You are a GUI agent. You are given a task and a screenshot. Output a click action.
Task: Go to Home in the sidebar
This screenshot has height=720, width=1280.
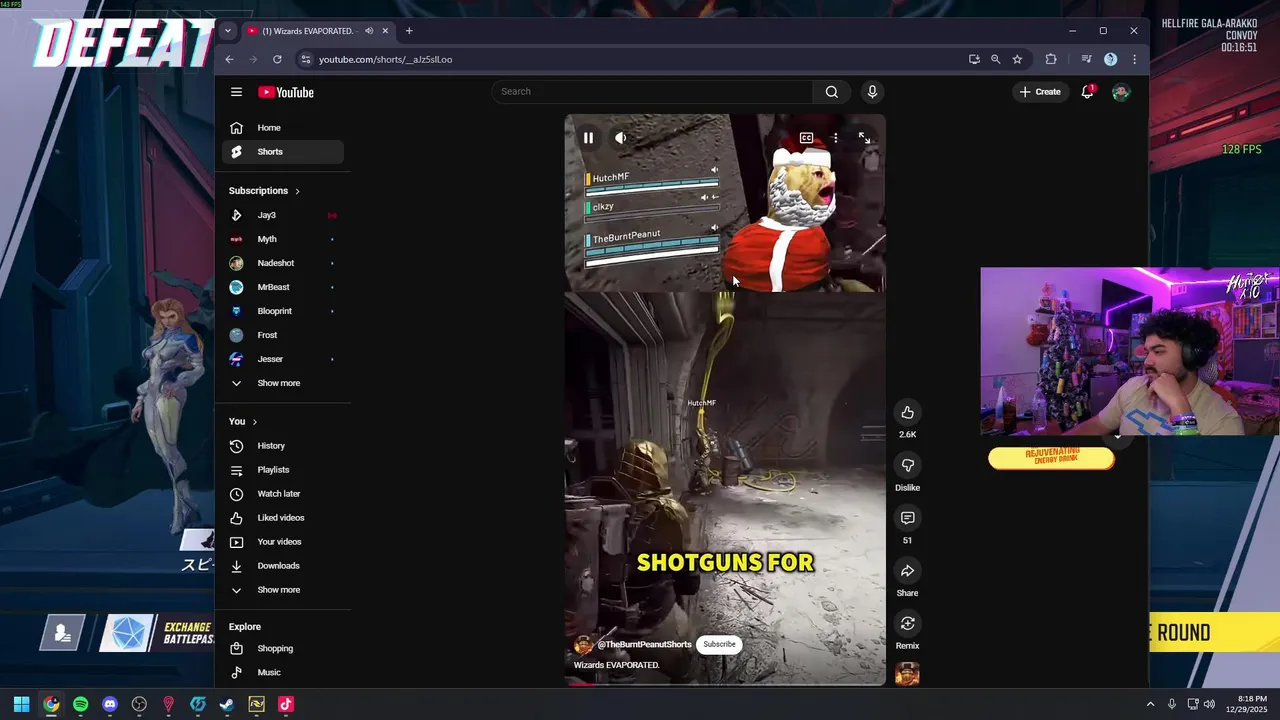click(283, 128)
